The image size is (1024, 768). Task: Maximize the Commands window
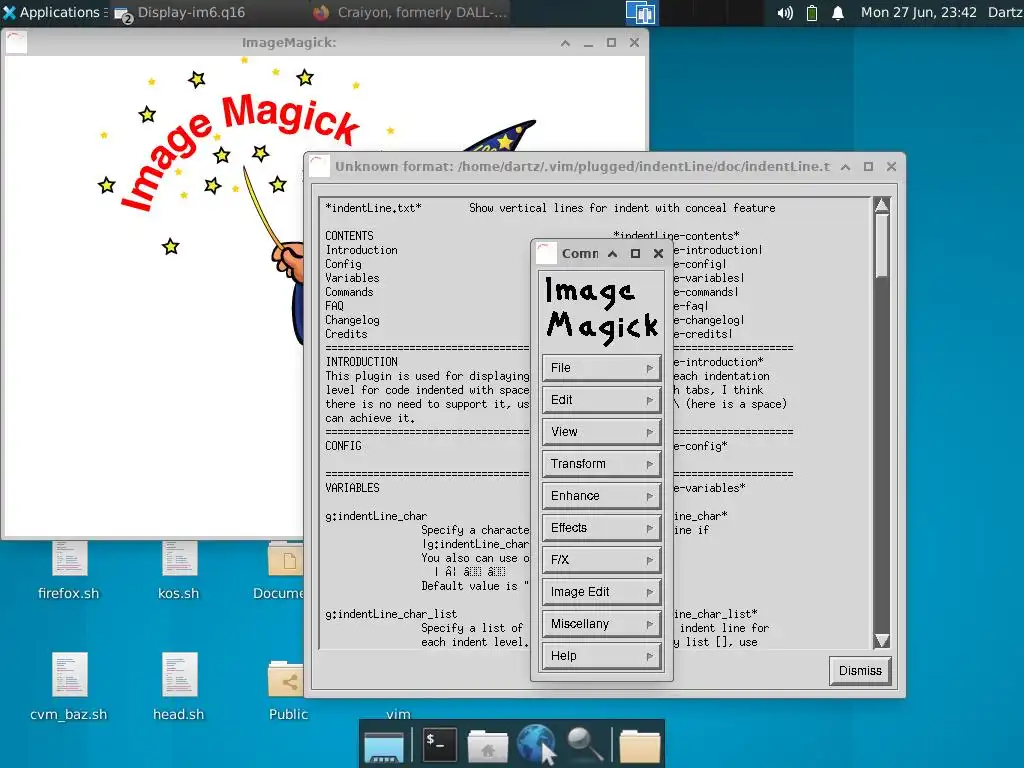635,253
